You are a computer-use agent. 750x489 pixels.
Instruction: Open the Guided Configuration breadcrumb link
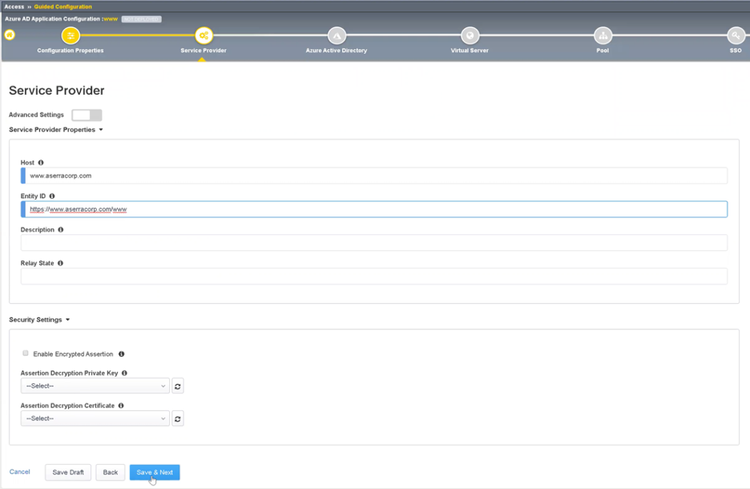[x=63, y=7]
